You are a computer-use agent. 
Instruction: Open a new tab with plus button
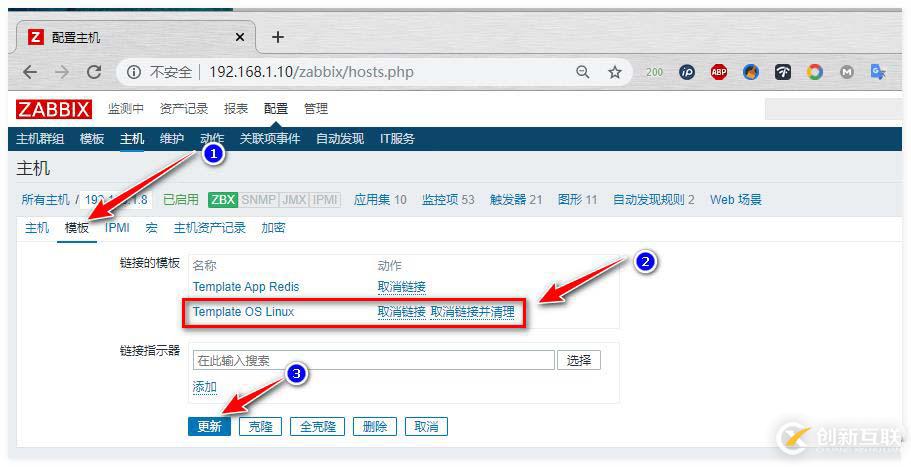click(x=278, y=37)
